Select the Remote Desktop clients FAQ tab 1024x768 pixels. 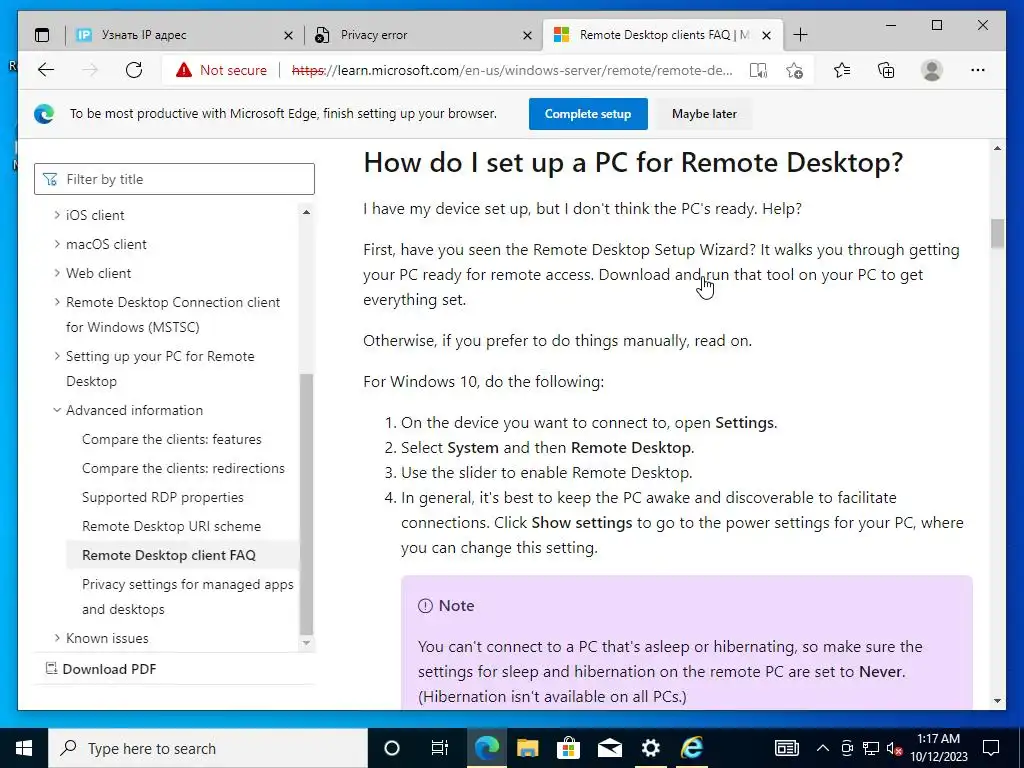pyautogui.click(x=662, y=35)
